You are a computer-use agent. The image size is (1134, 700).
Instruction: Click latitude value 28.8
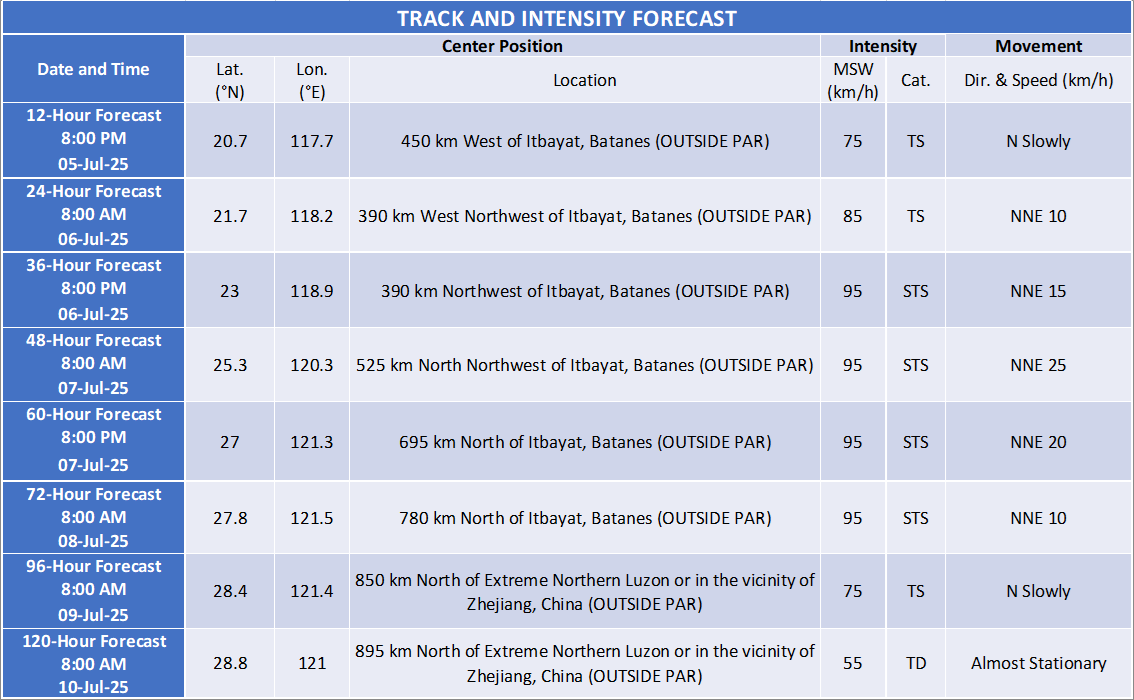coord(230,663)
